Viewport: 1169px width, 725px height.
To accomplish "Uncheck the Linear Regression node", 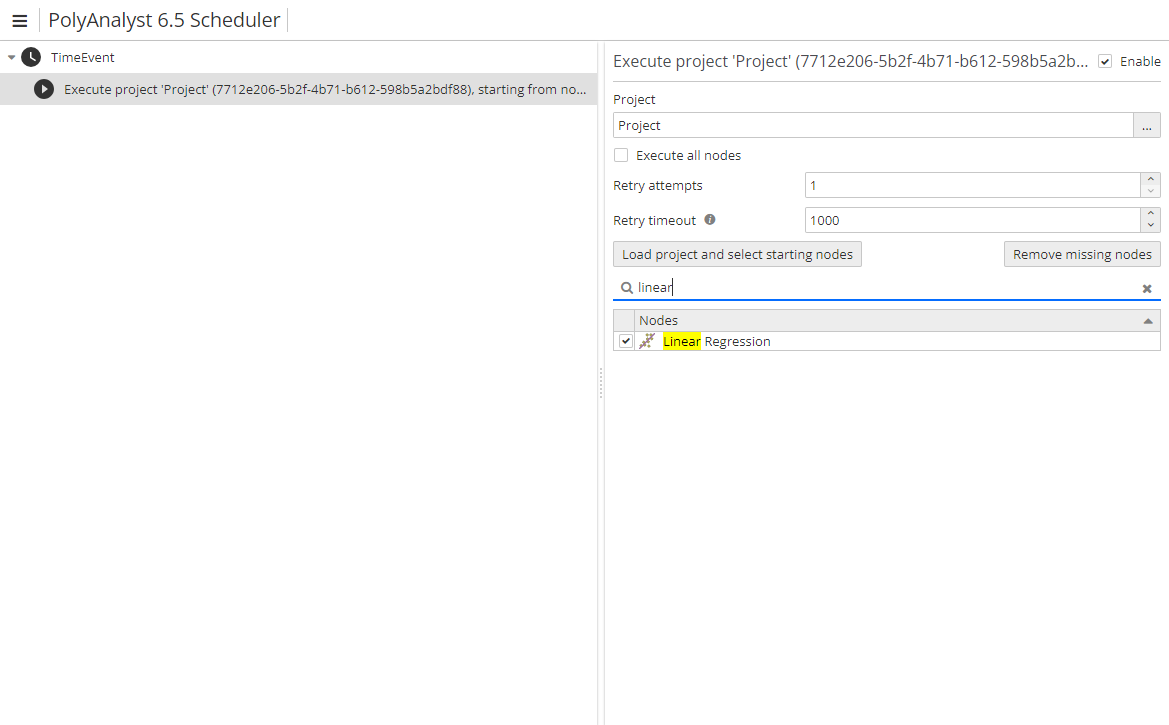I will point(625,340).
